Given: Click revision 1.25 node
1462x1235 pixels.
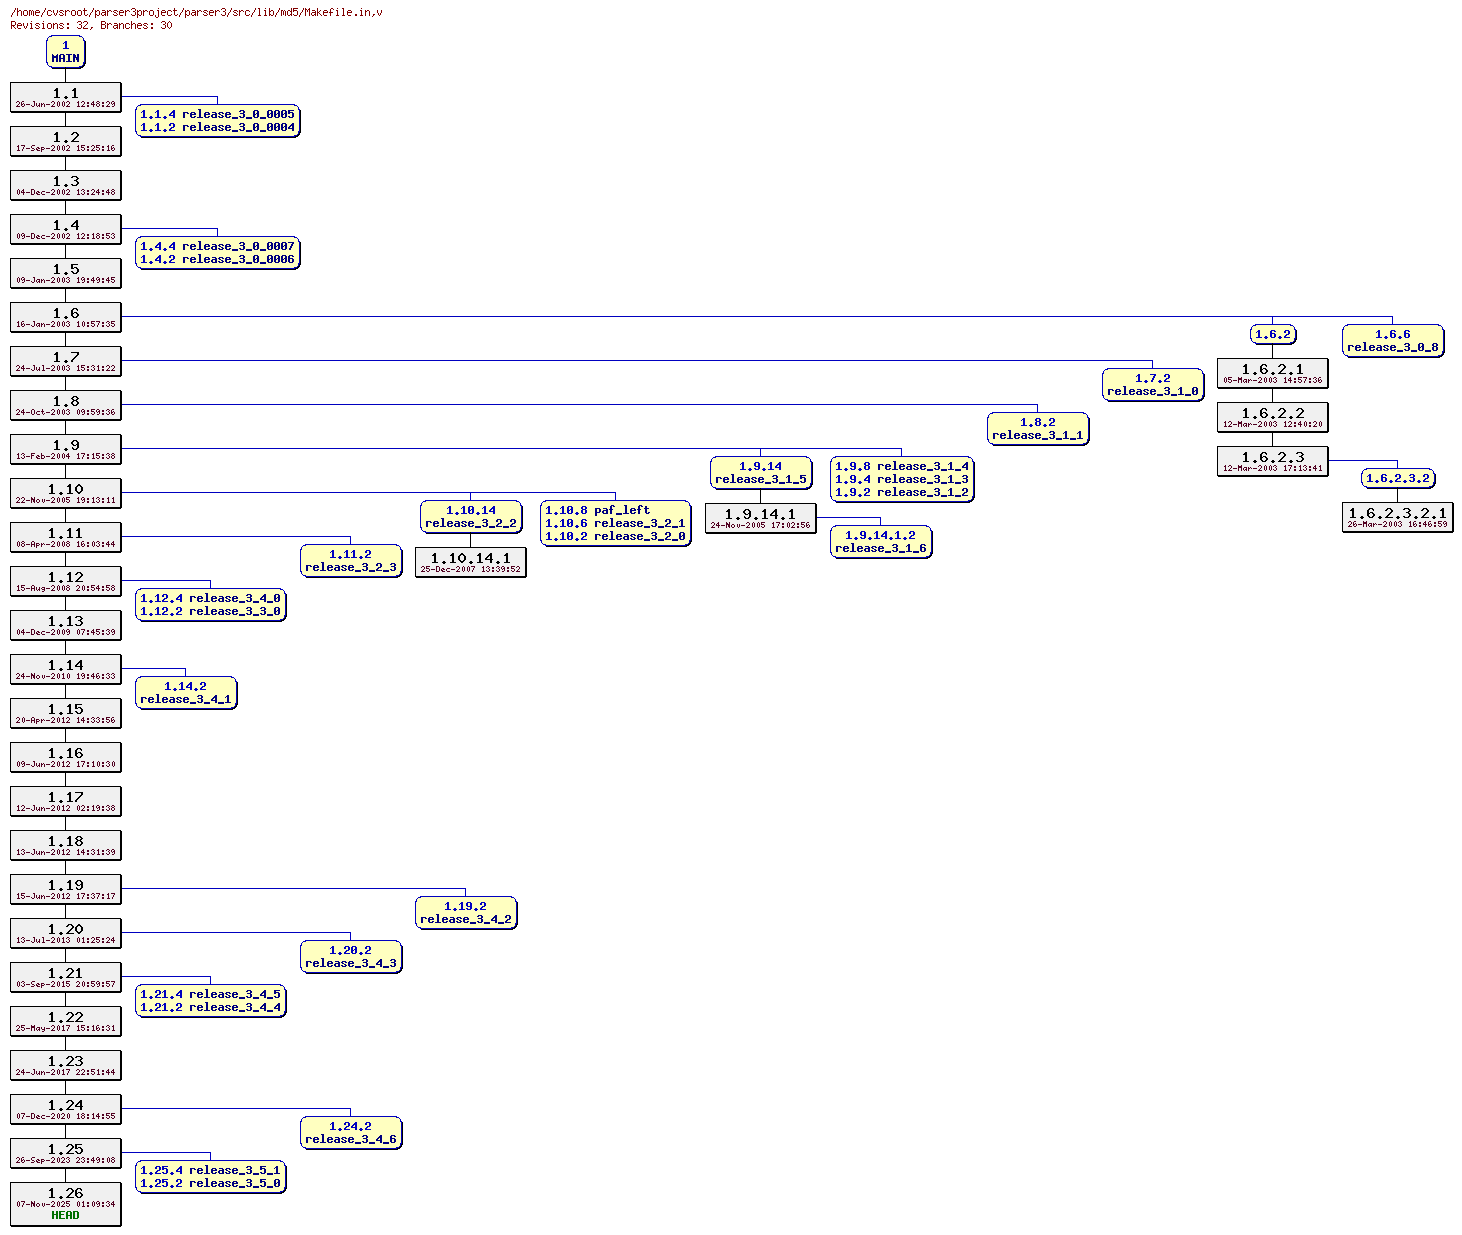Looking at the screenshot, I should coord(66,1153).
